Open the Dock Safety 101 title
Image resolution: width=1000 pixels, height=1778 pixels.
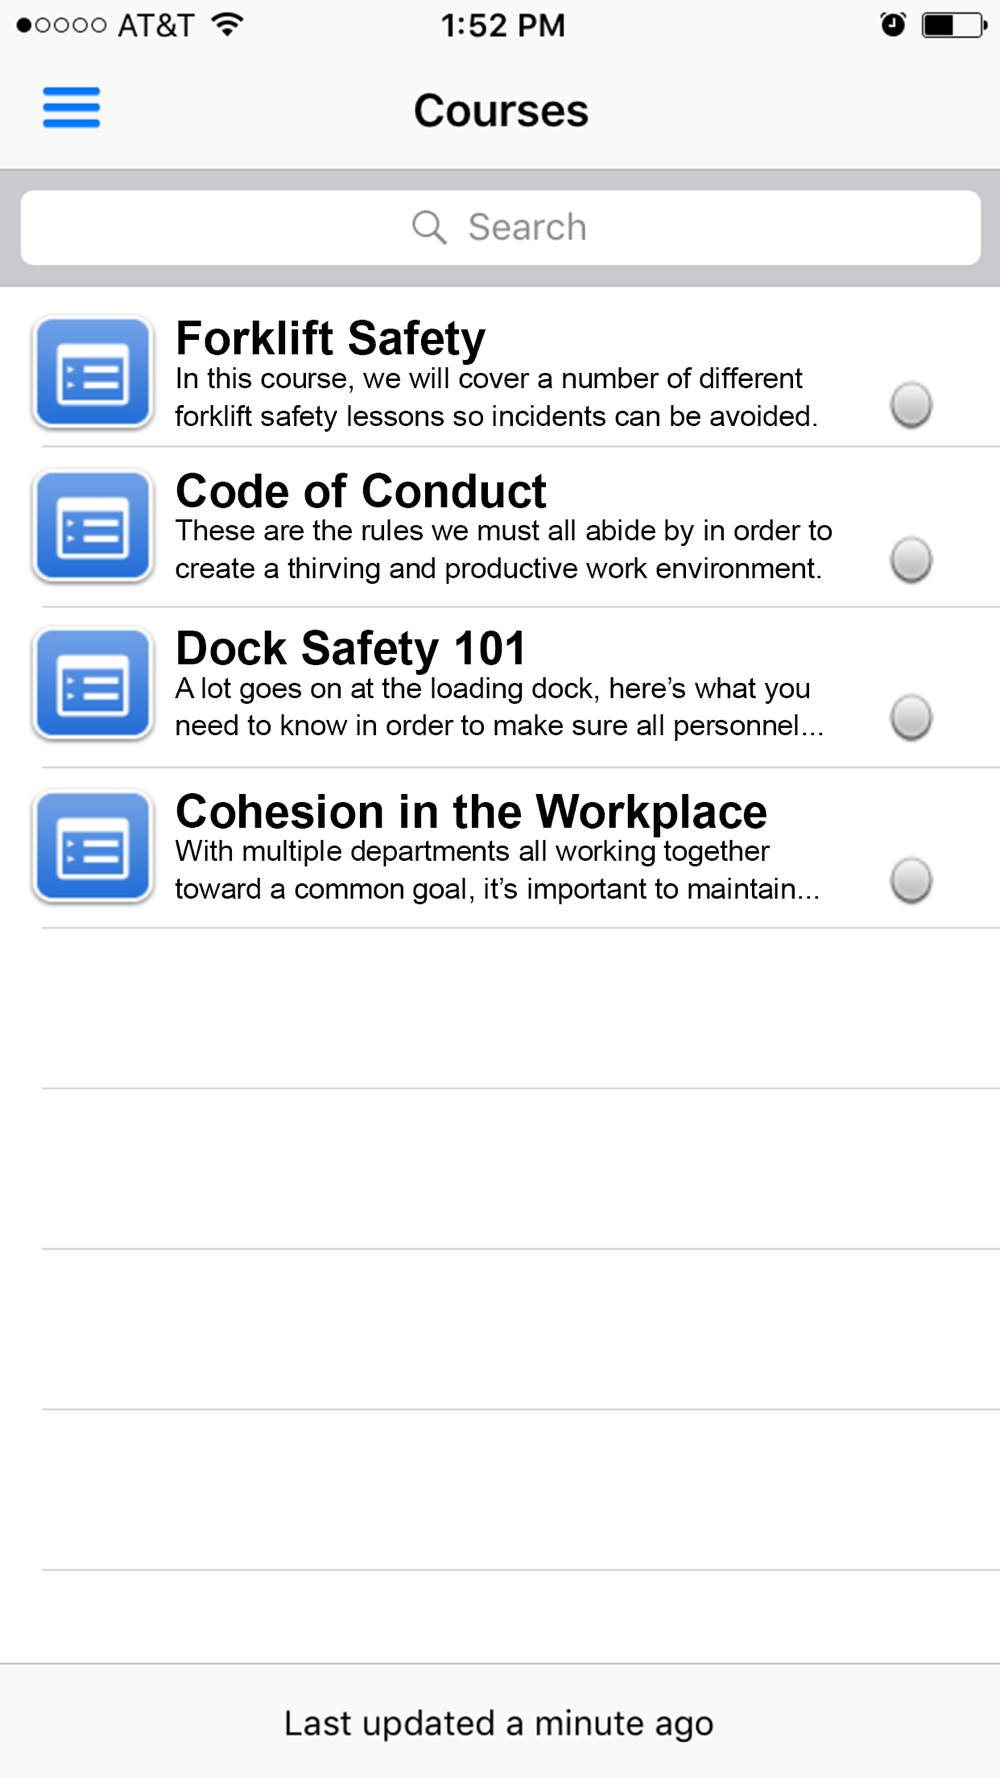point(350,648)
